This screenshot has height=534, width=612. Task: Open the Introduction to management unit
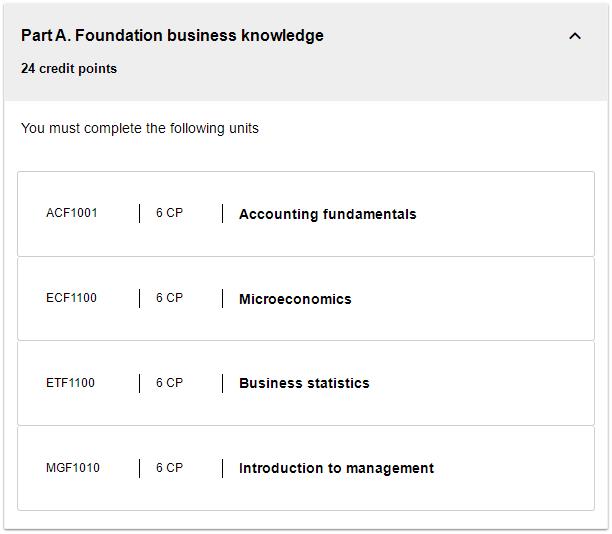(x=336, y=468)
